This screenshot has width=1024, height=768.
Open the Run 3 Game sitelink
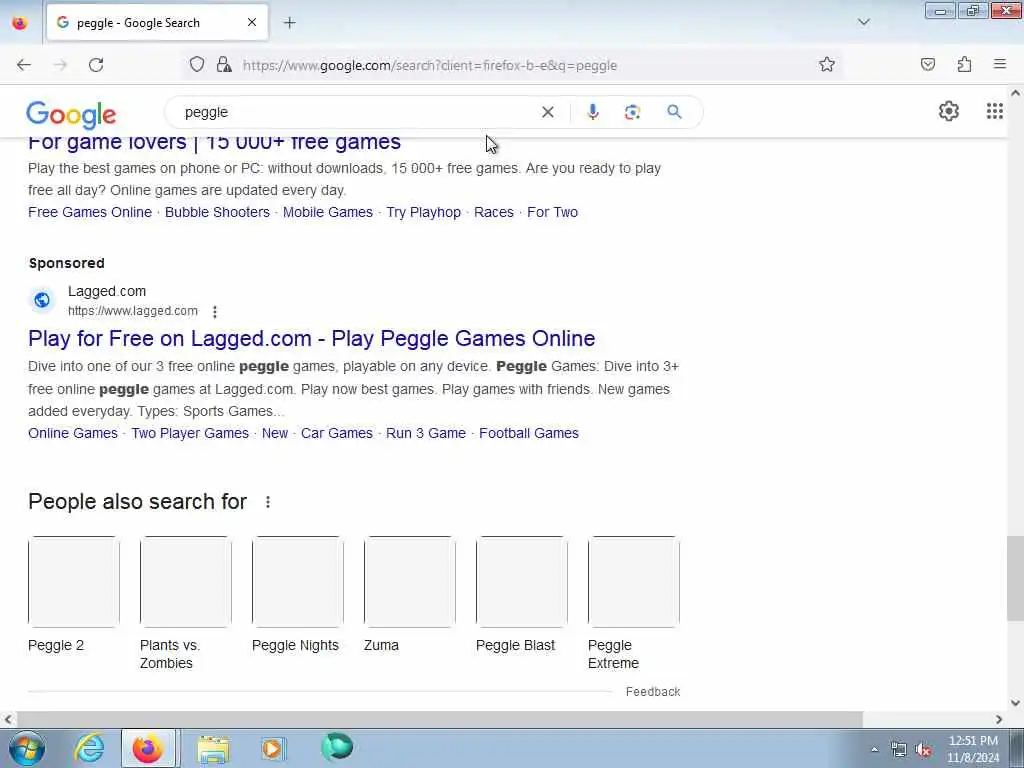426,434
